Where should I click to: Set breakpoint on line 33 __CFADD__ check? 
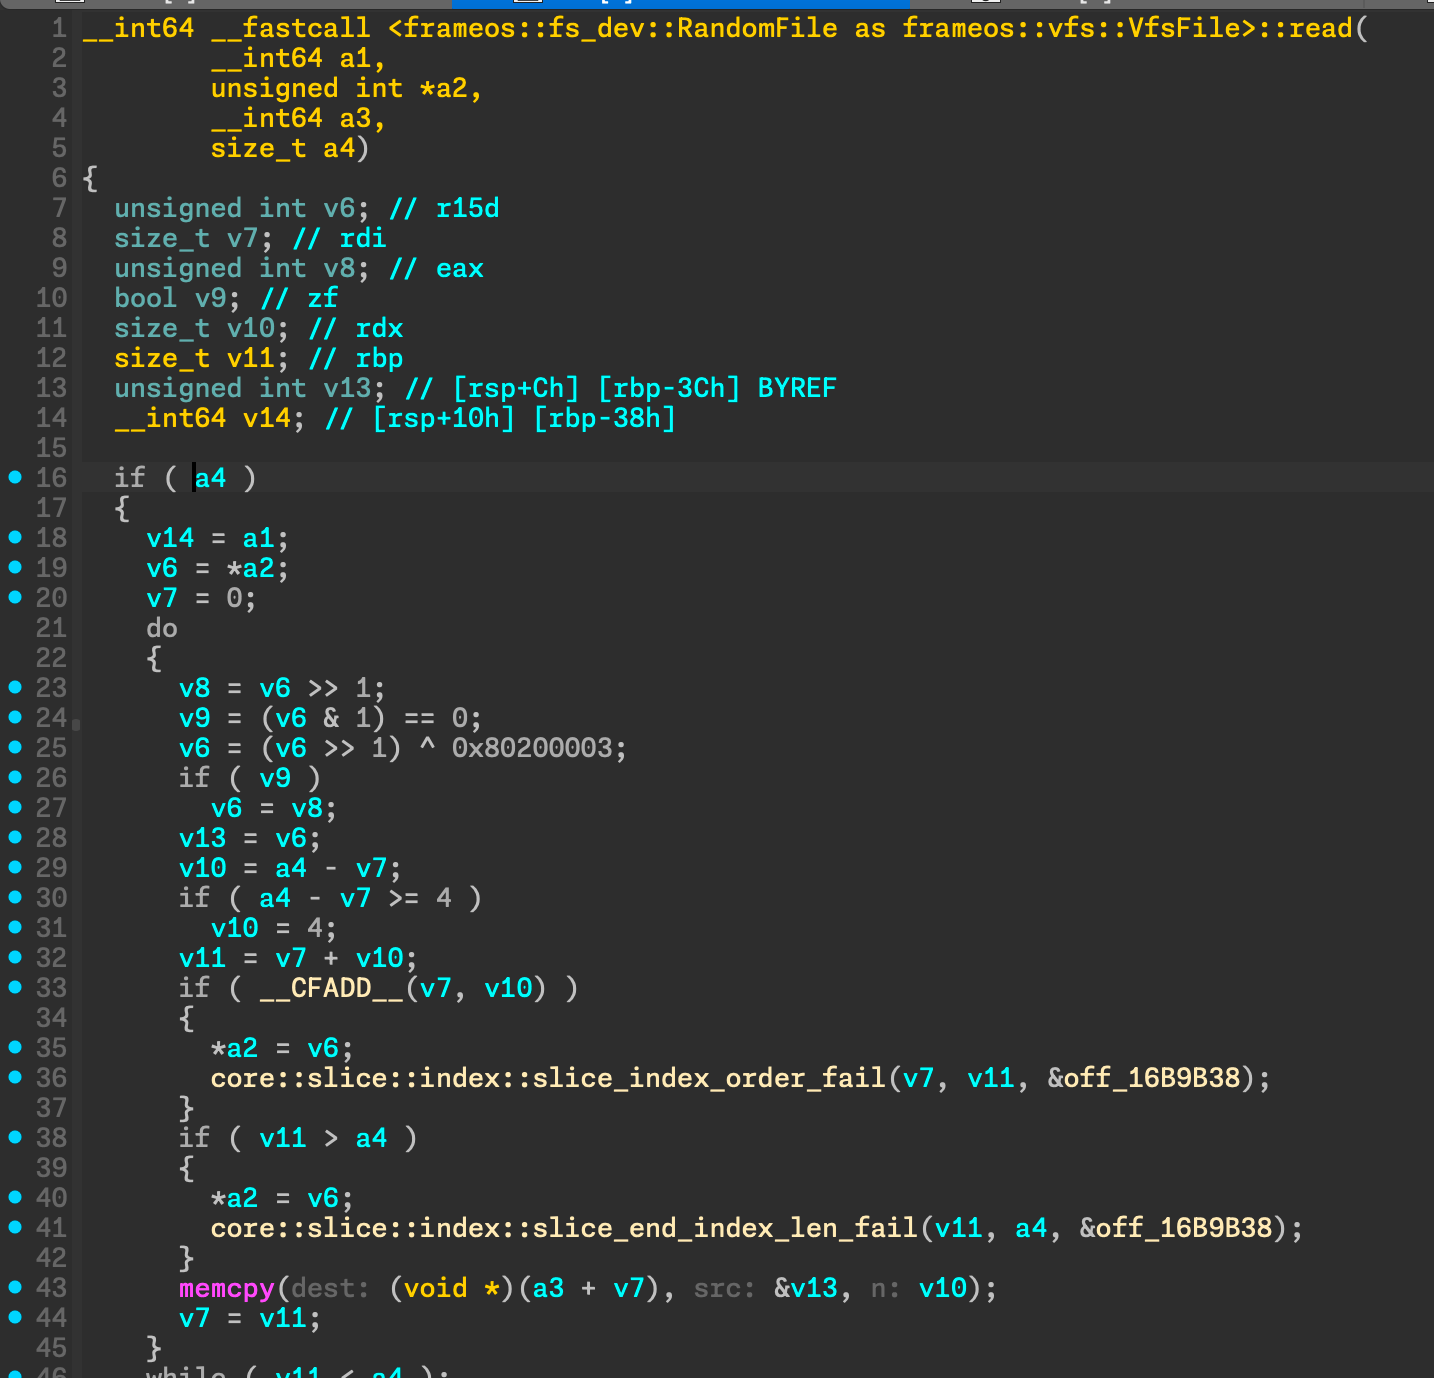point(15,988)
